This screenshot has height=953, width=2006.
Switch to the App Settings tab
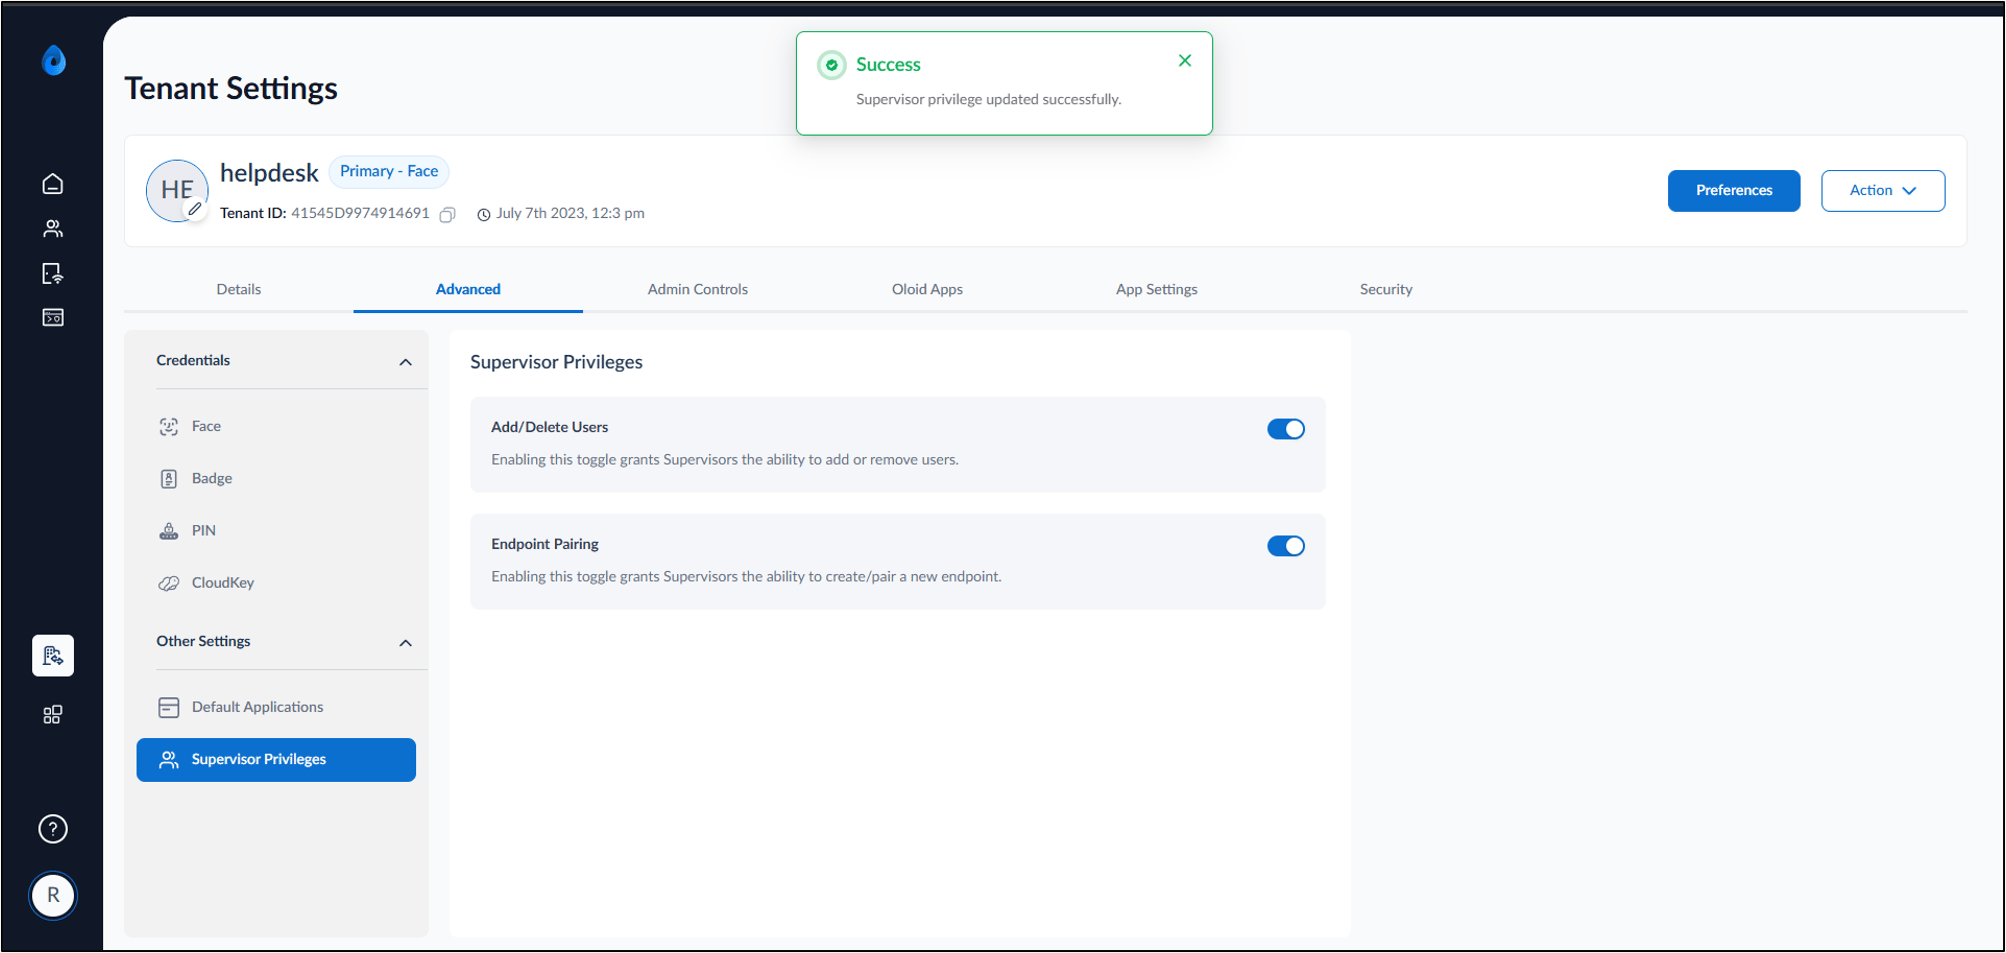tap(1157, 289)
